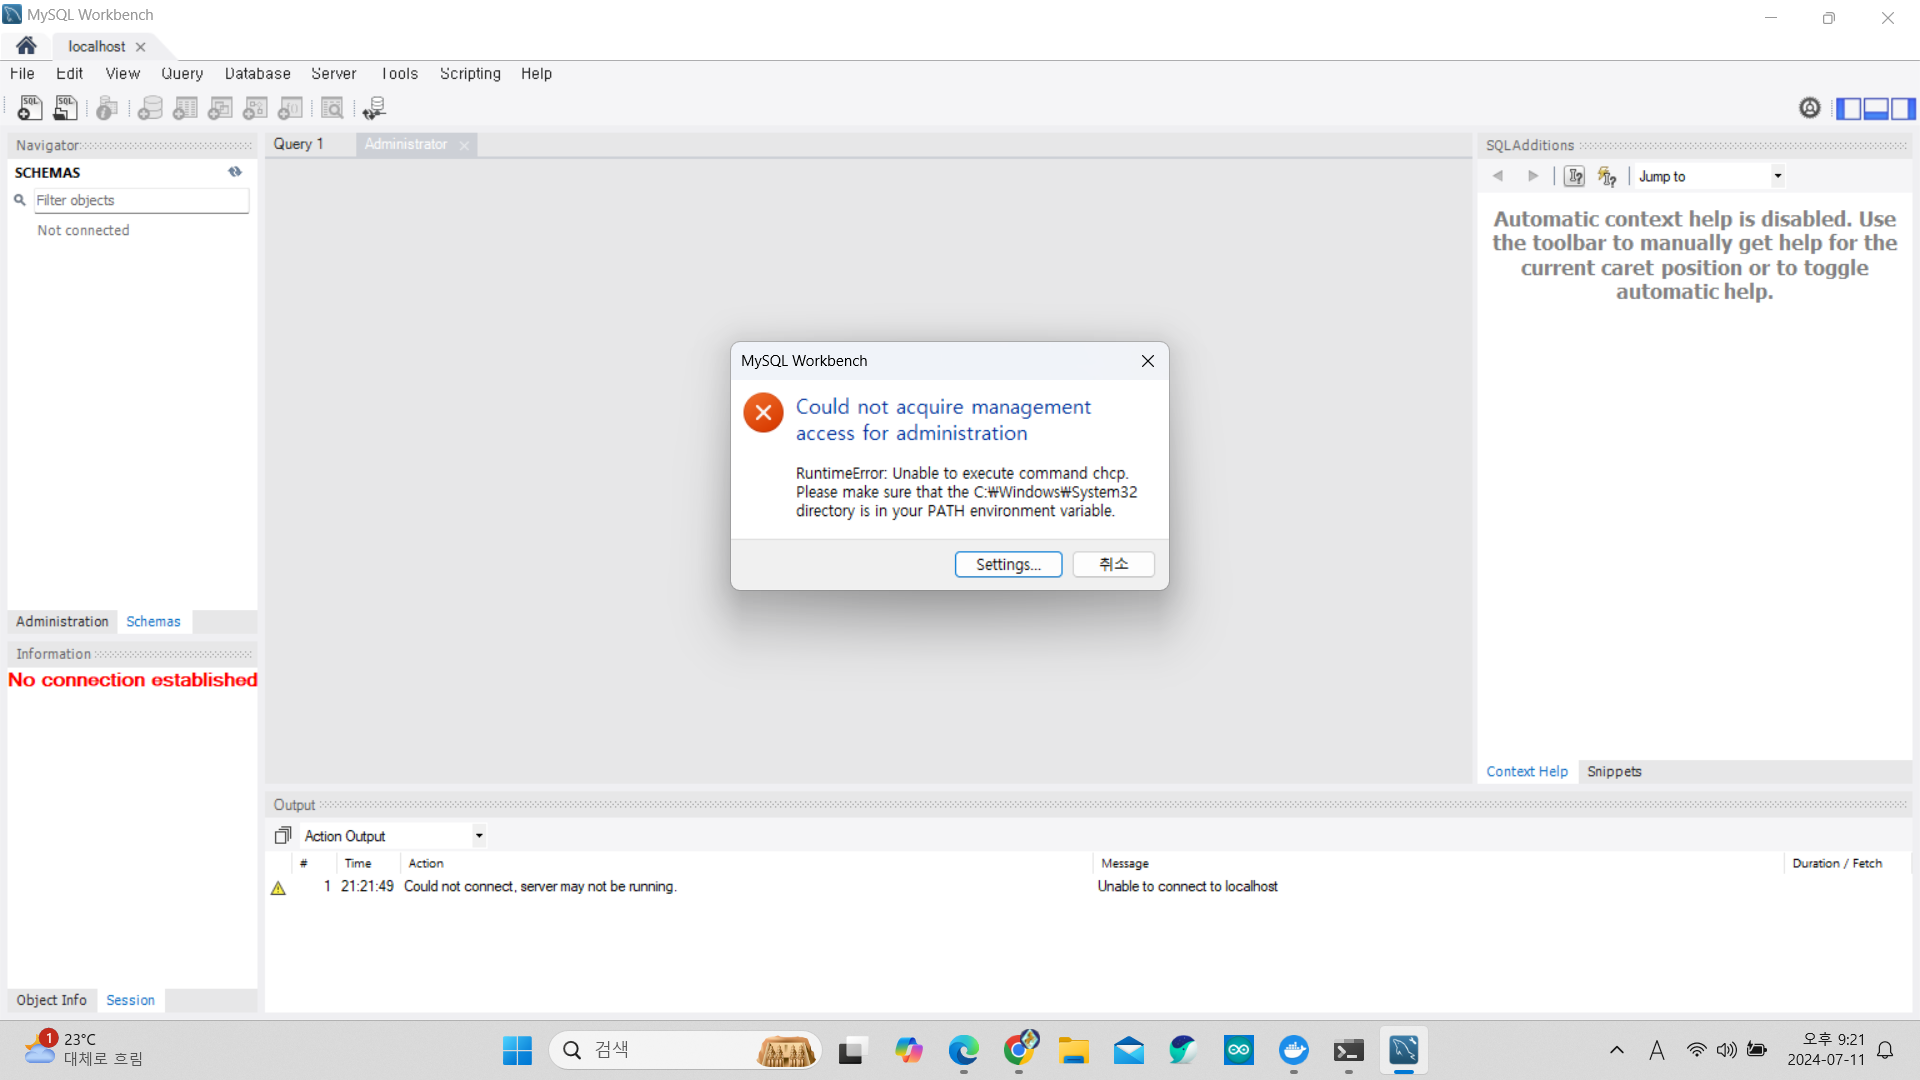Toggle the left sidebar panel
Image resolution: width=1920 pixels, height=1080 pixels.
1849,108
